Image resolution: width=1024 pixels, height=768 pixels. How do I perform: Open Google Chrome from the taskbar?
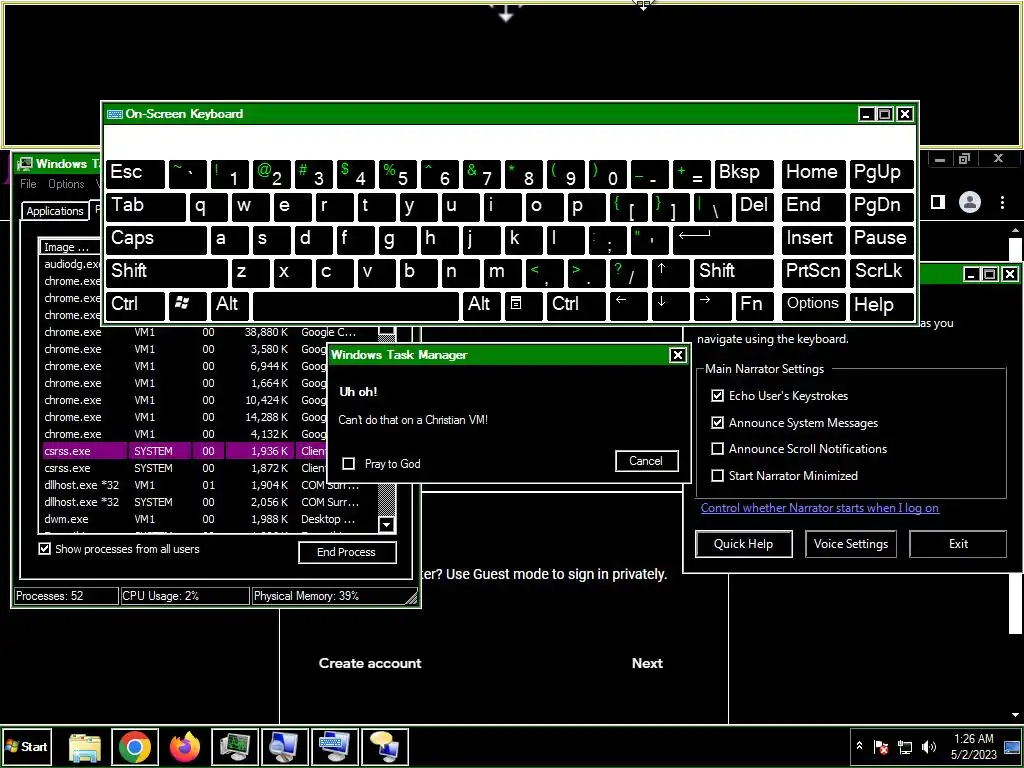135,747
